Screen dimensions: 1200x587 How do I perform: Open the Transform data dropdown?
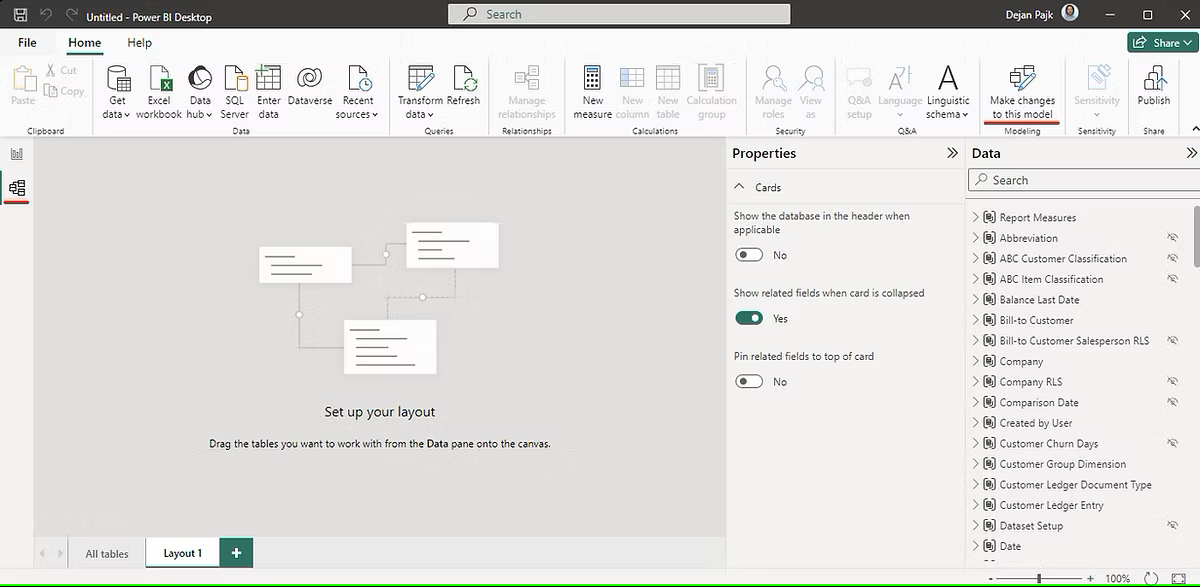pyautogui.click(x=421, y=114)
